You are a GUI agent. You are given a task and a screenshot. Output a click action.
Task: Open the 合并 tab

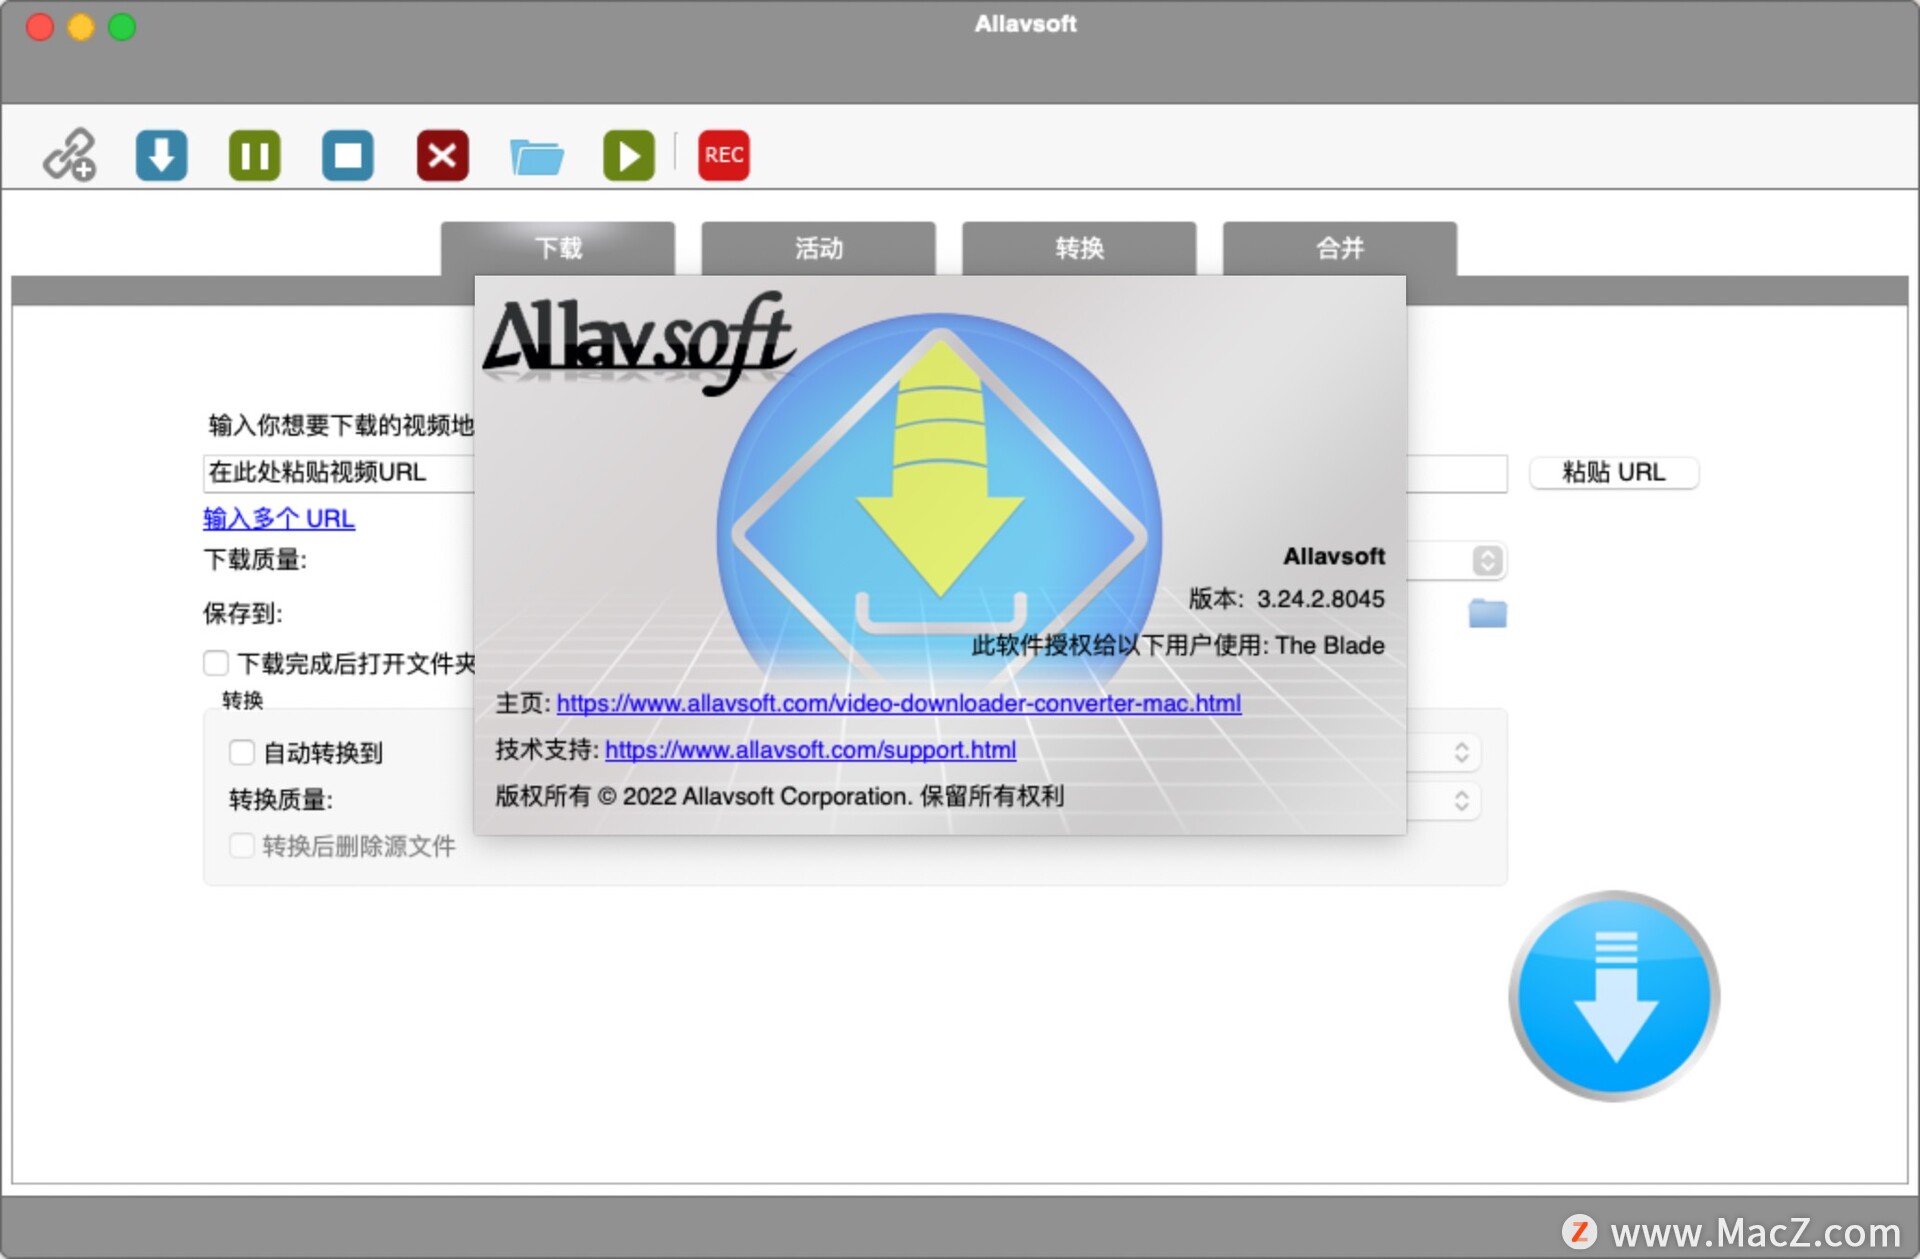coord(1340,248)
